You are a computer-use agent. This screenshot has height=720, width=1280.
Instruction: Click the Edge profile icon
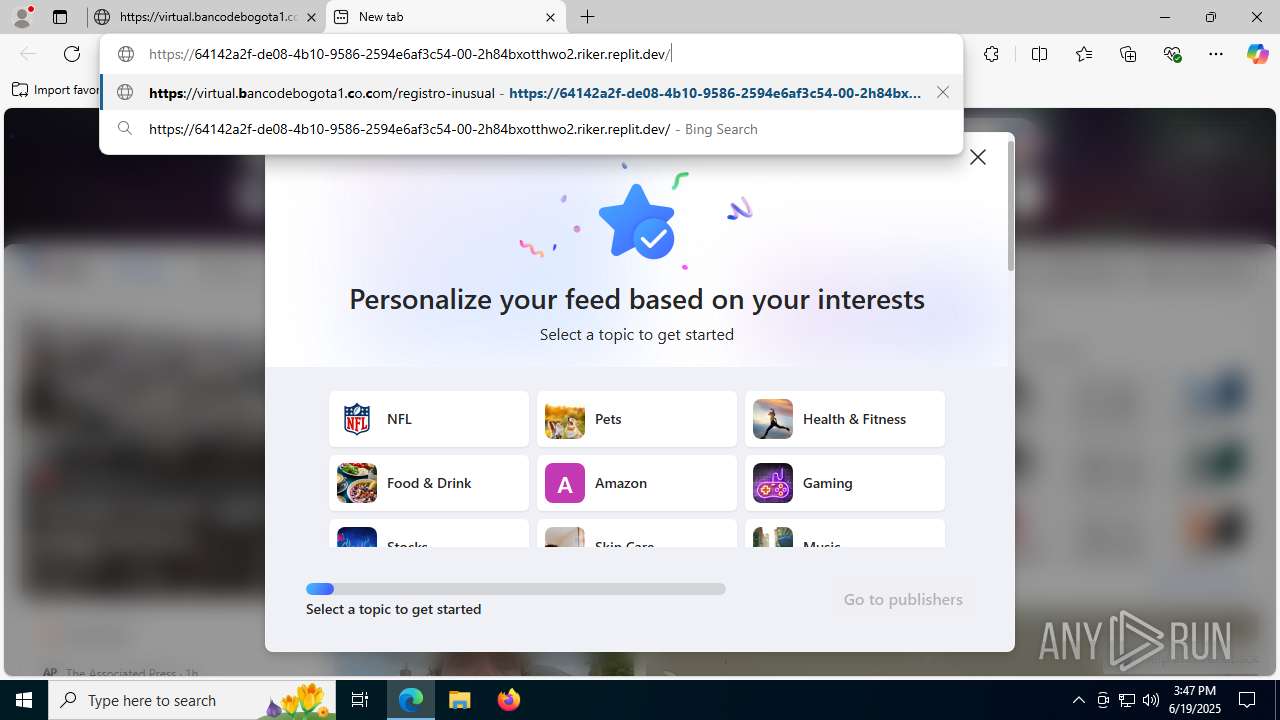22,17
